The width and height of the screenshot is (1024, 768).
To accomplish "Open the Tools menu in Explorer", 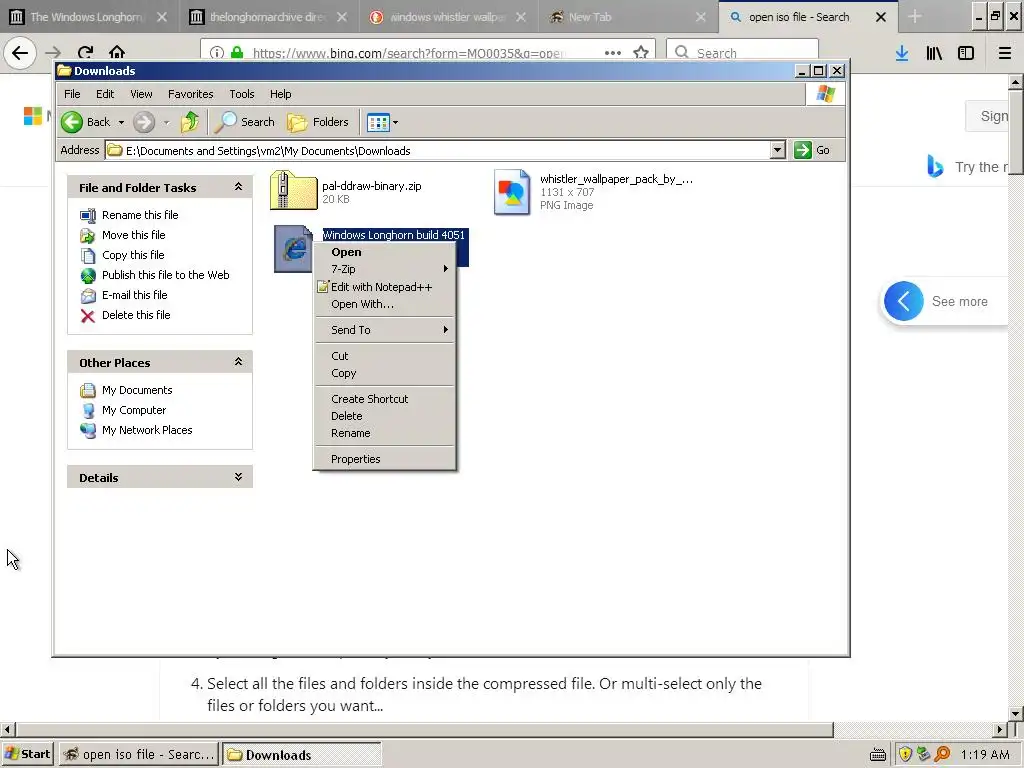I will [242, 94].
